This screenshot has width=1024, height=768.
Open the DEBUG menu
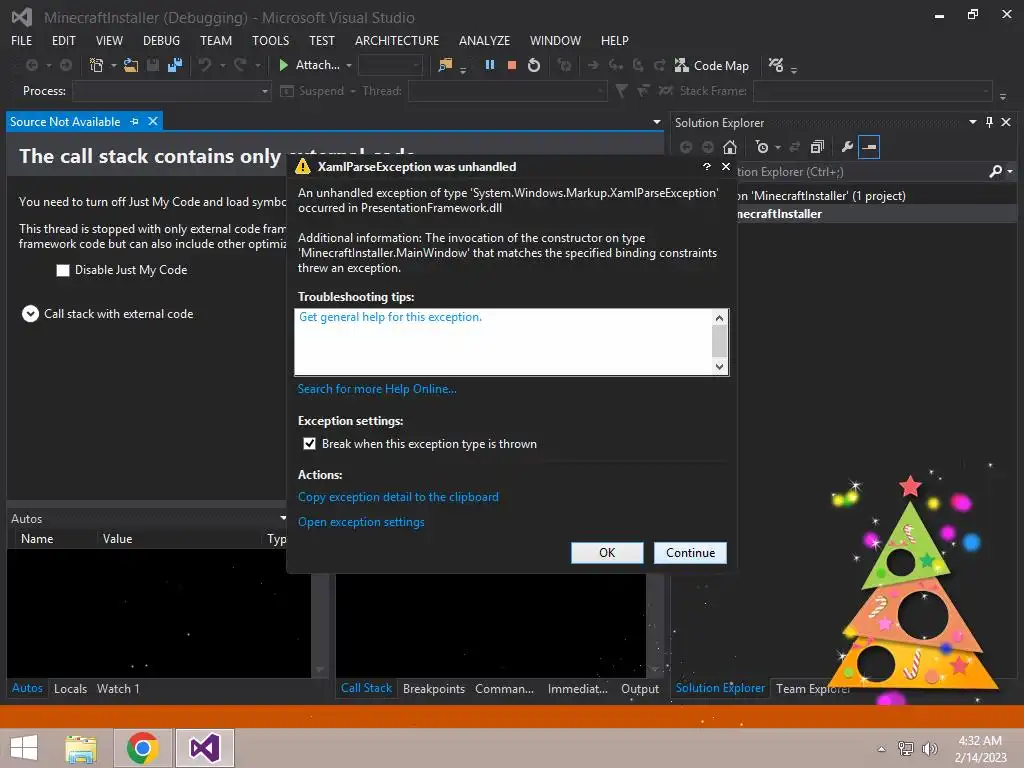tap(161, 40)
